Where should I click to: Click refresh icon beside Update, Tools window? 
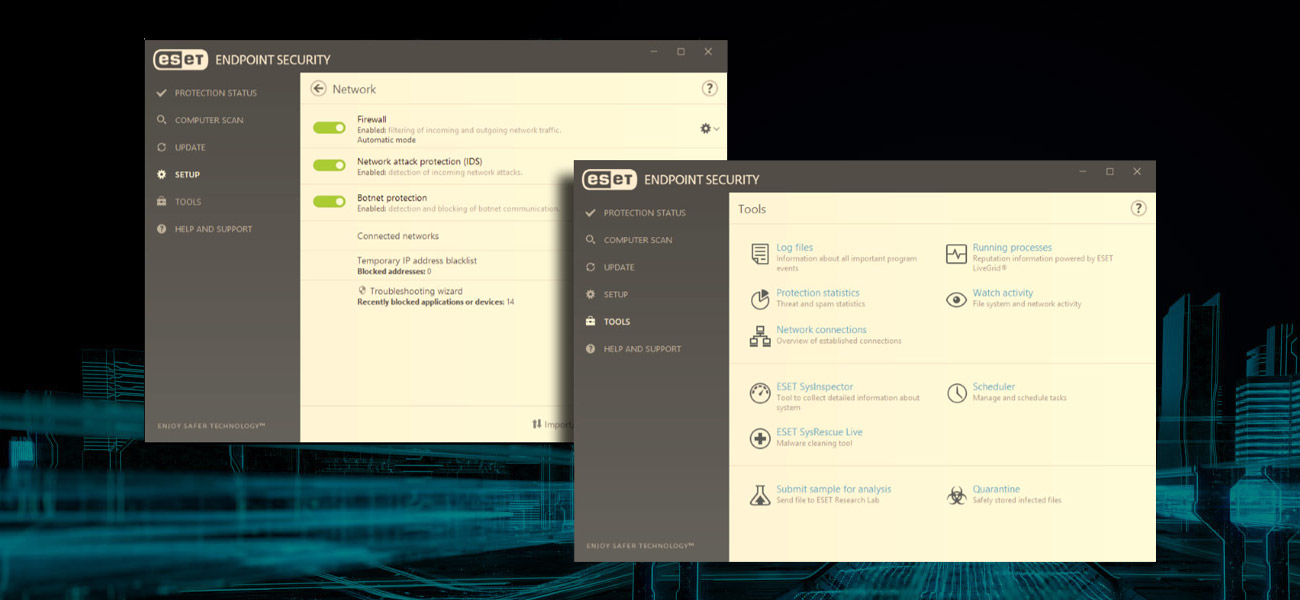[591, 267]
